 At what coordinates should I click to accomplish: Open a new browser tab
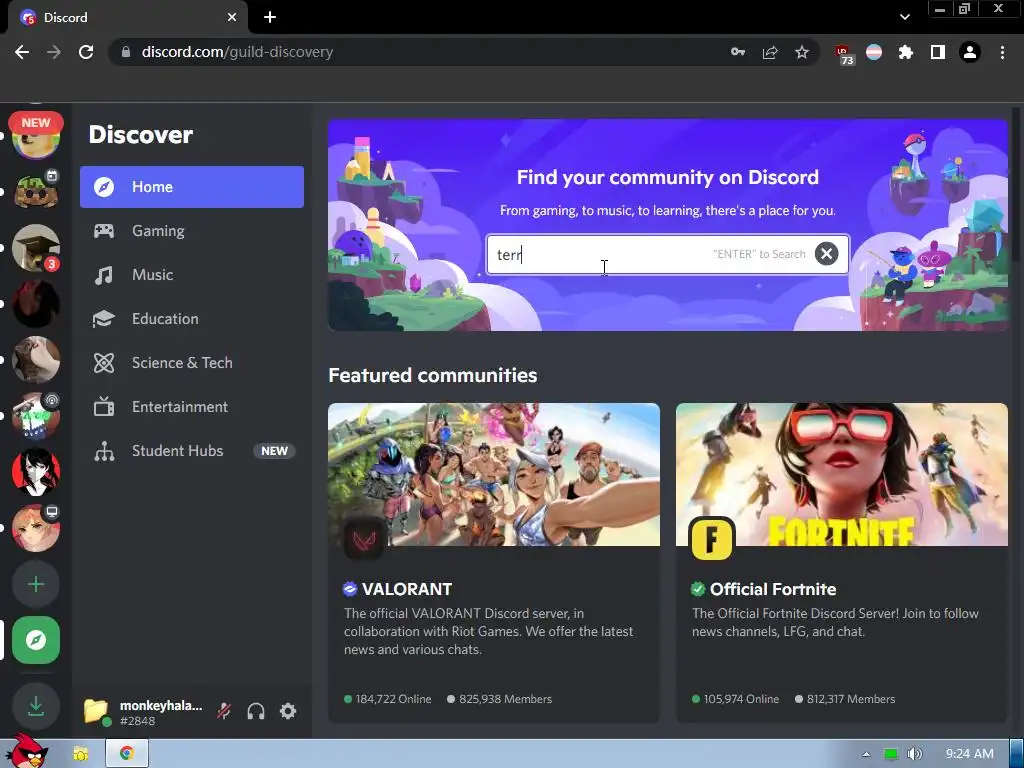point(270,17)
